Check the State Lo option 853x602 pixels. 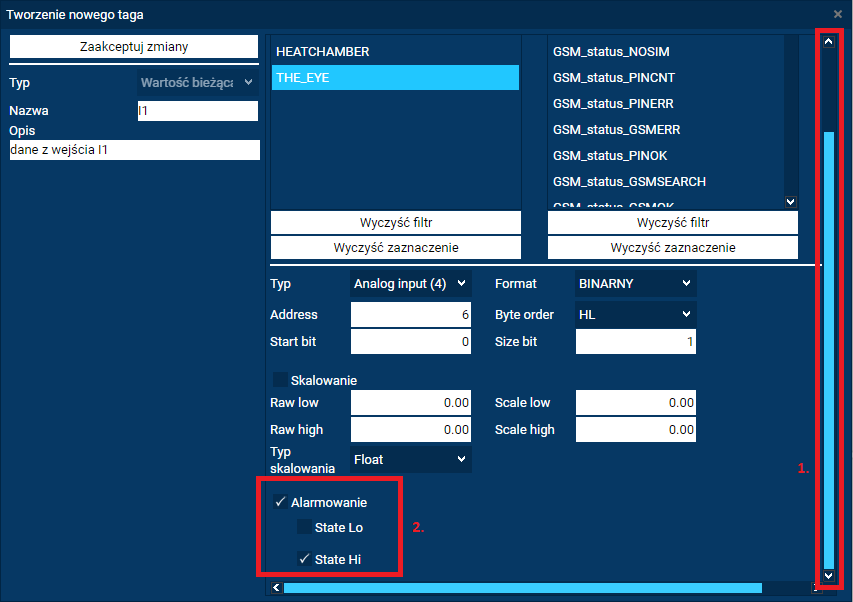coord(304,527)
